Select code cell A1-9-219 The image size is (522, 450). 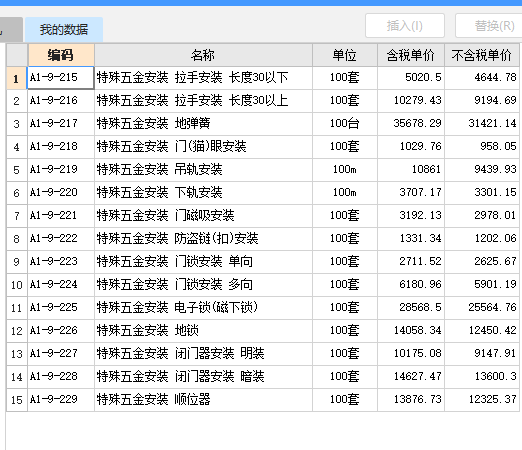coord(61,170)
